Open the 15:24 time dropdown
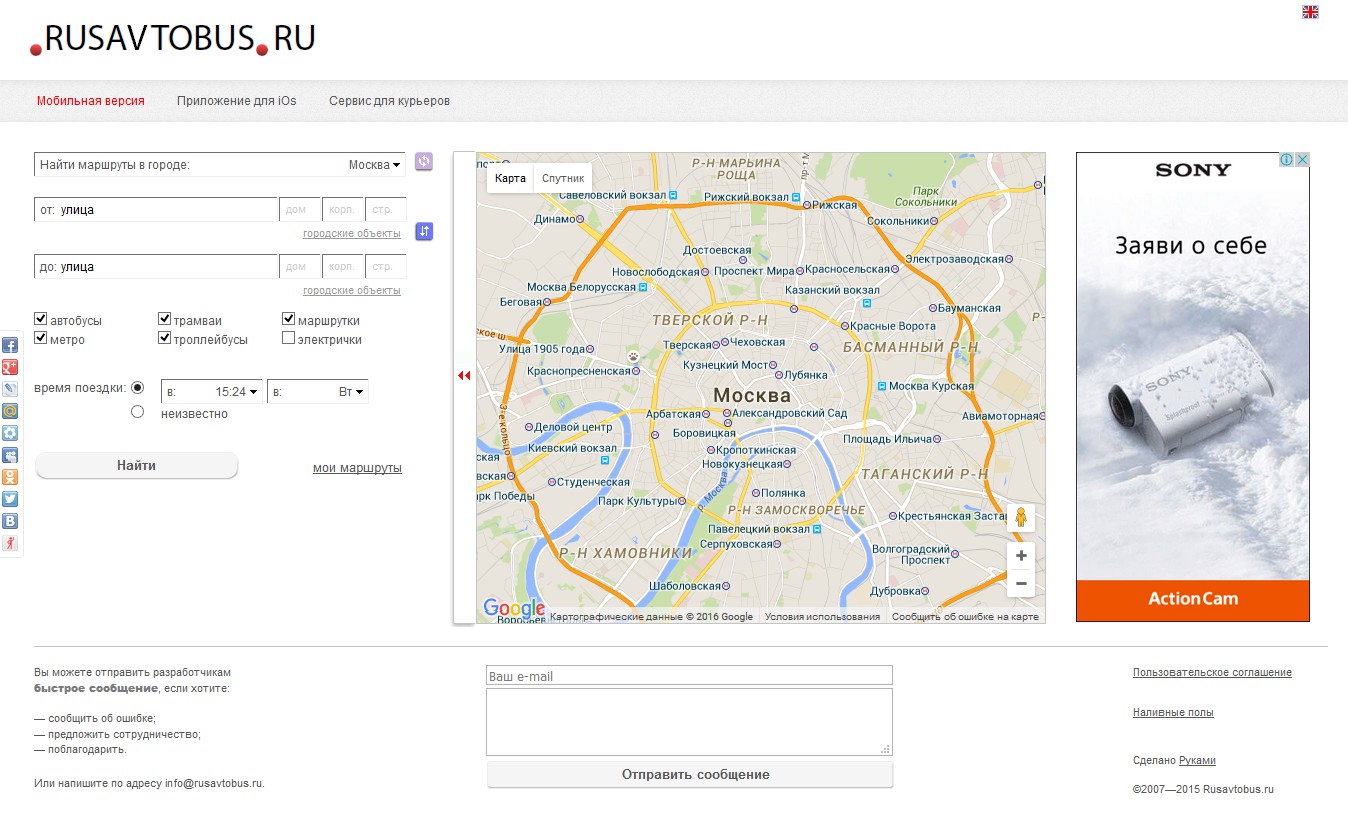 tap(212, 392)
